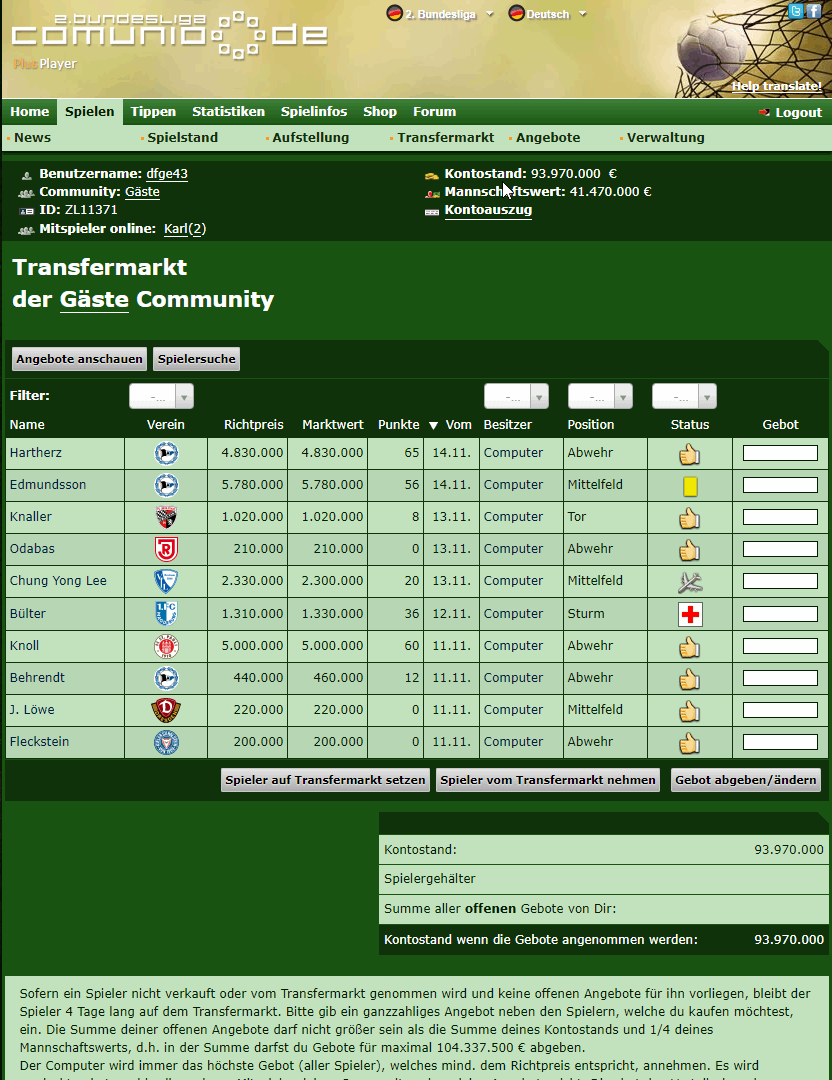This screenshot has width=832, height=1080.
Task: Click Knaller's thumbs-up status icon
Action: 689,518
